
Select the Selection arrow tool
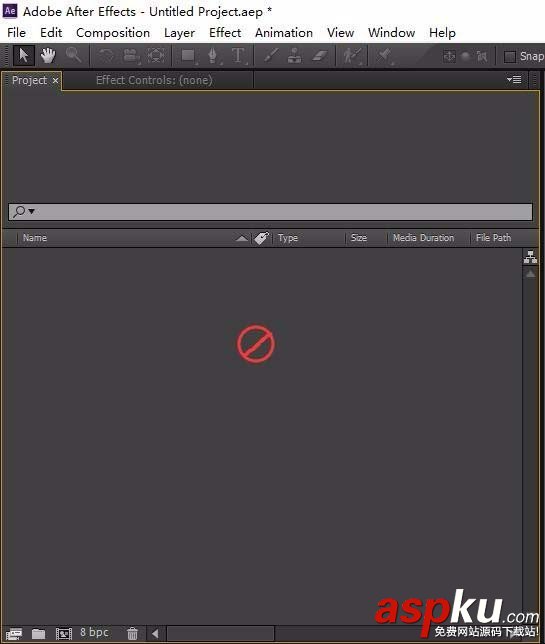(x=23, y=55)
